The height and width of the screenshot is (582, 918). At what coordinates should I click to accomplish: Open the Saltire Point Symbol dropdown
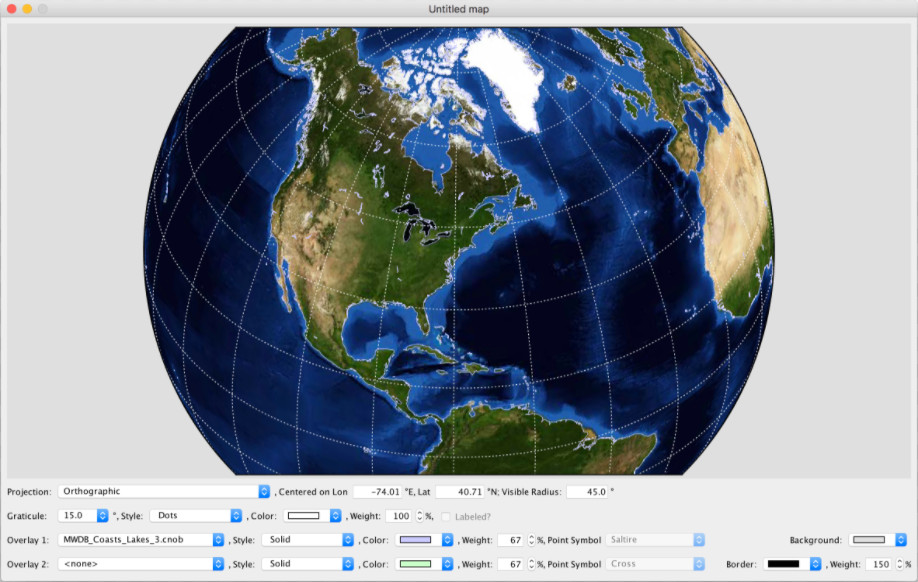(x=655, y=540)
